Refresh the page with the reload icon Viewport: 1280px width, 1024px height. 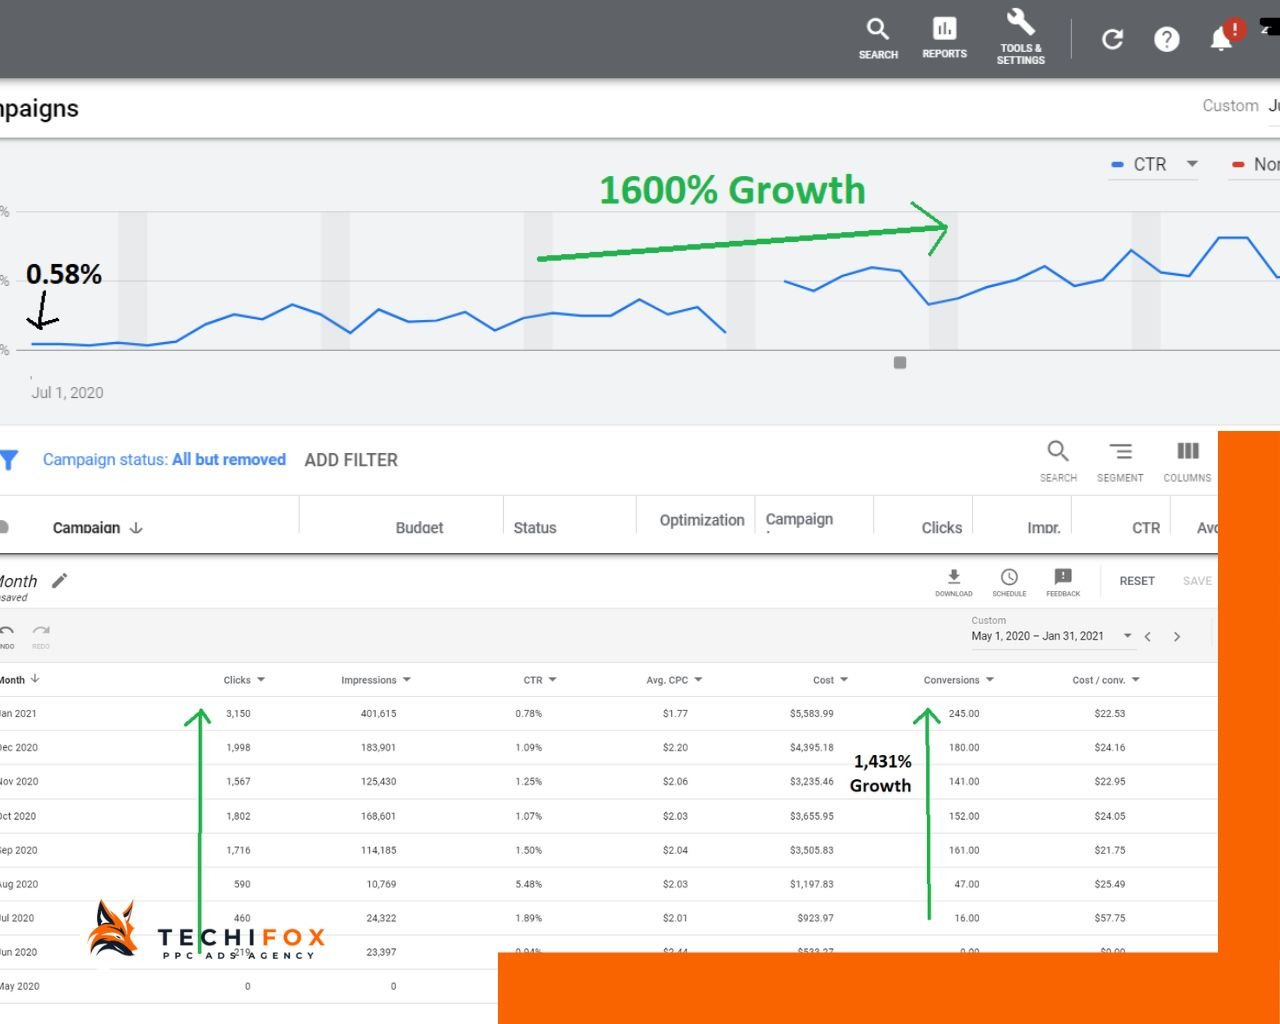pos(1112,39)
